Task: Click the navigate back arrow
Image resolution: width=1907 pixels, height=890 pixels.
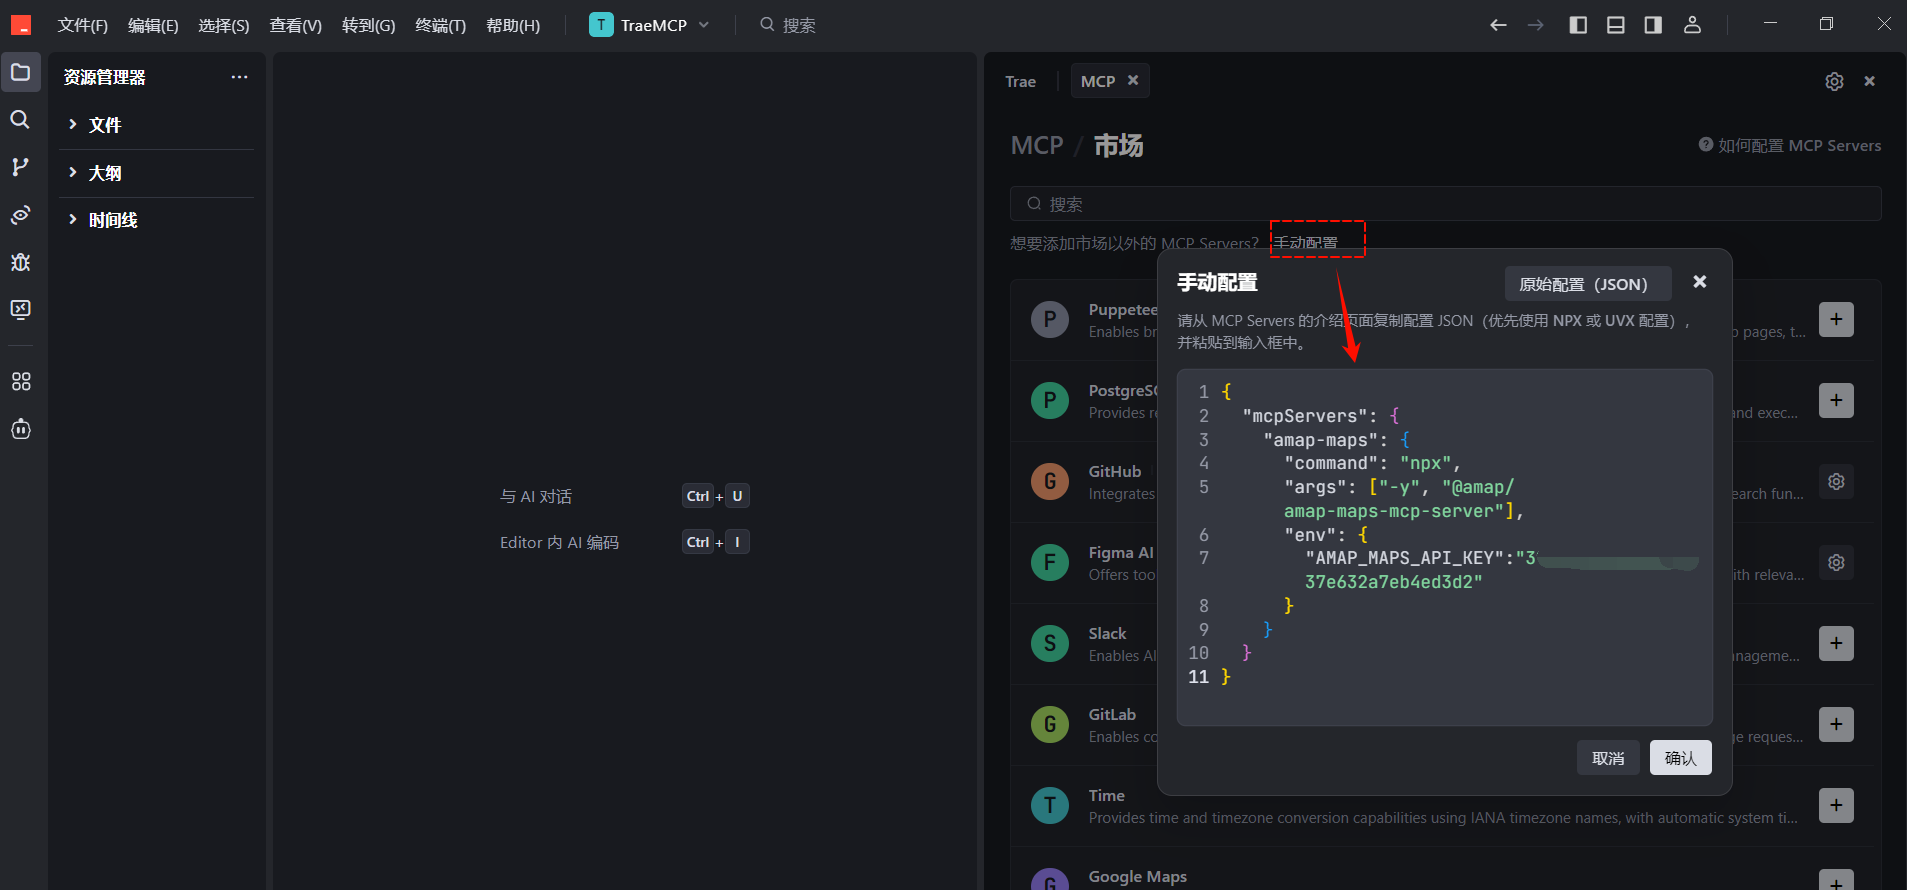Action: pyautogui.click(x=1498, y=25)
